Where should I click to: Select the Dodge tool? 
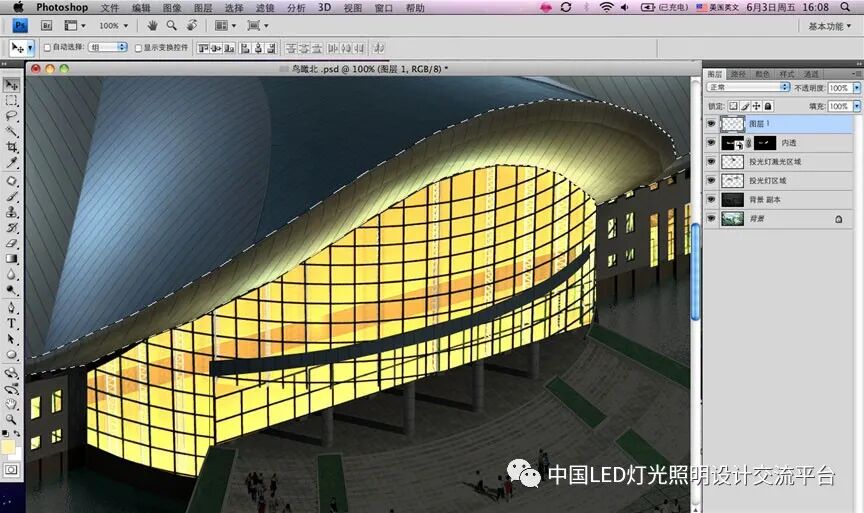coord(11,289)
